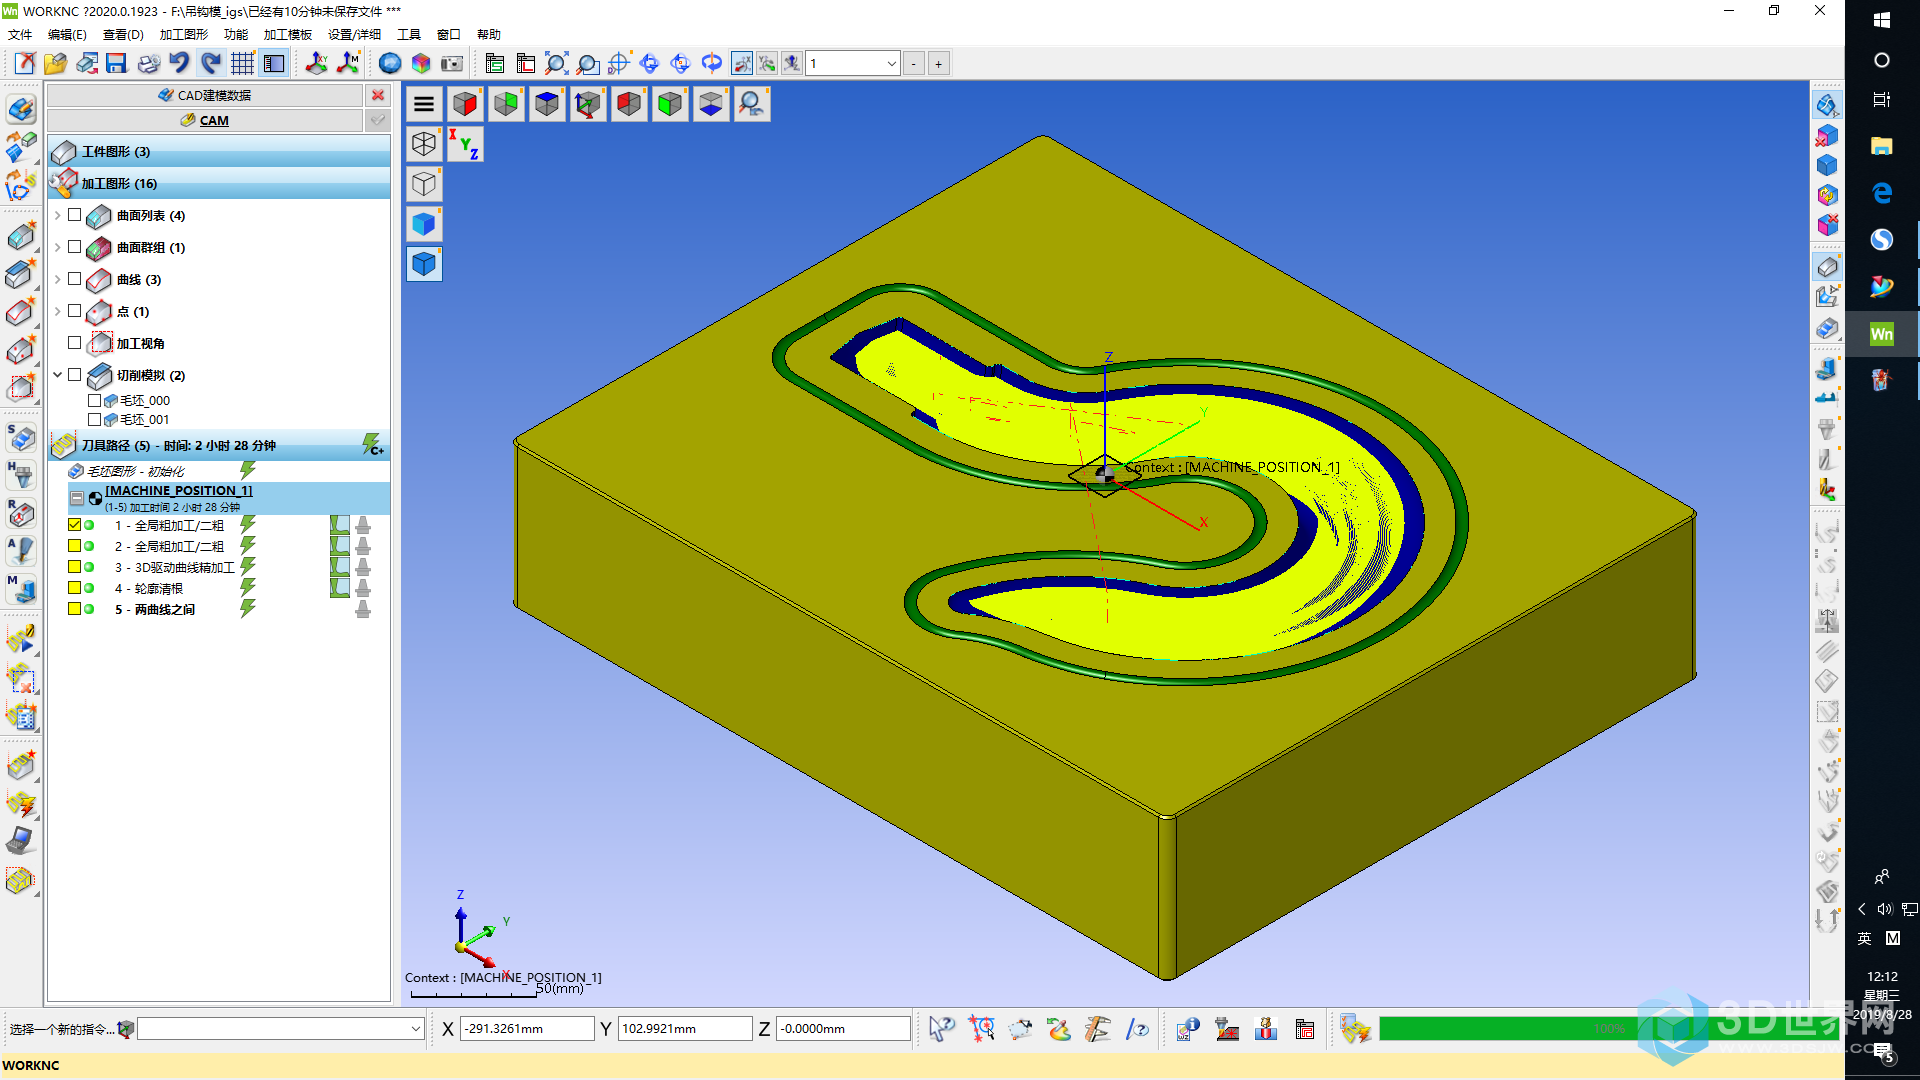The image size is (1920, 1080).
Task: Open the Print icon in toolbar
Action: tap(148, 64)
